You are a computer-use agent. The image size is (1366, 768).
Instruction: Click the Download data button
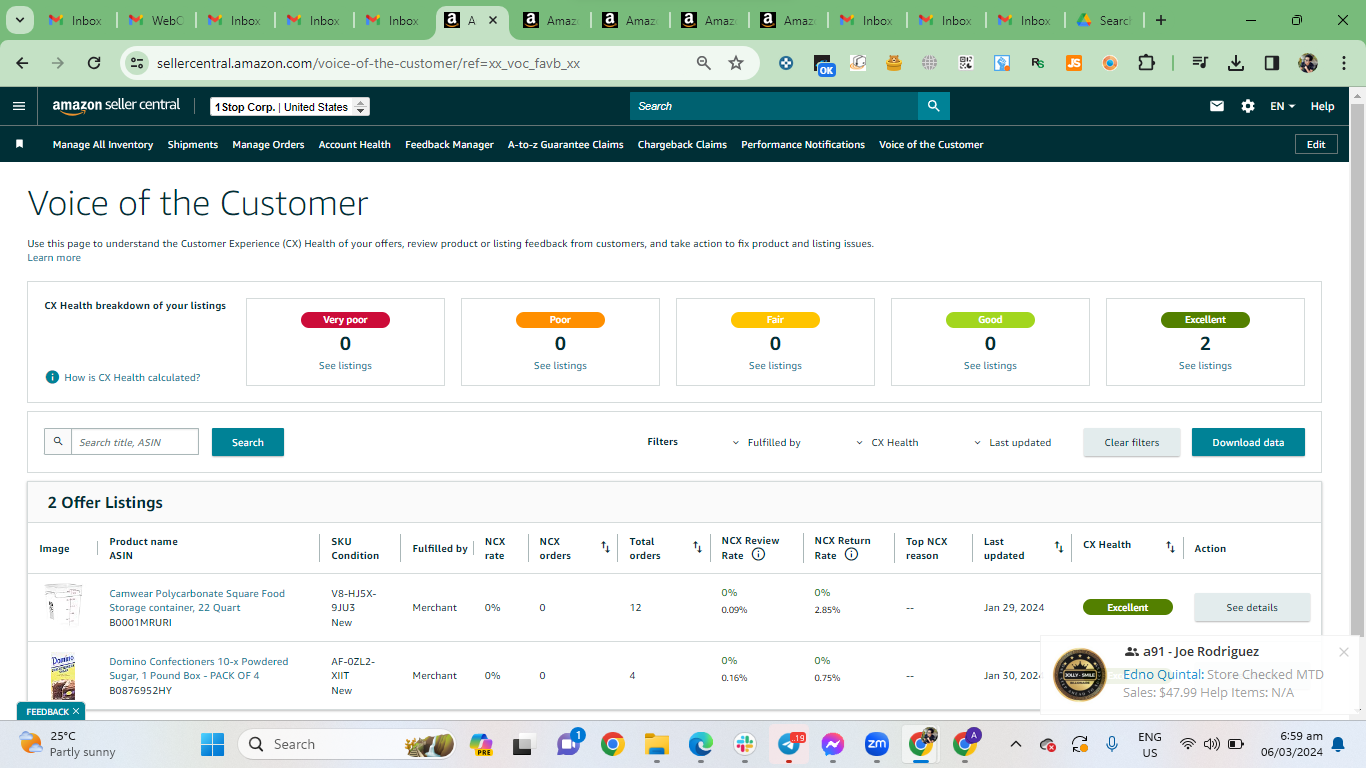pyautogui.click(x=1248, y=442)
